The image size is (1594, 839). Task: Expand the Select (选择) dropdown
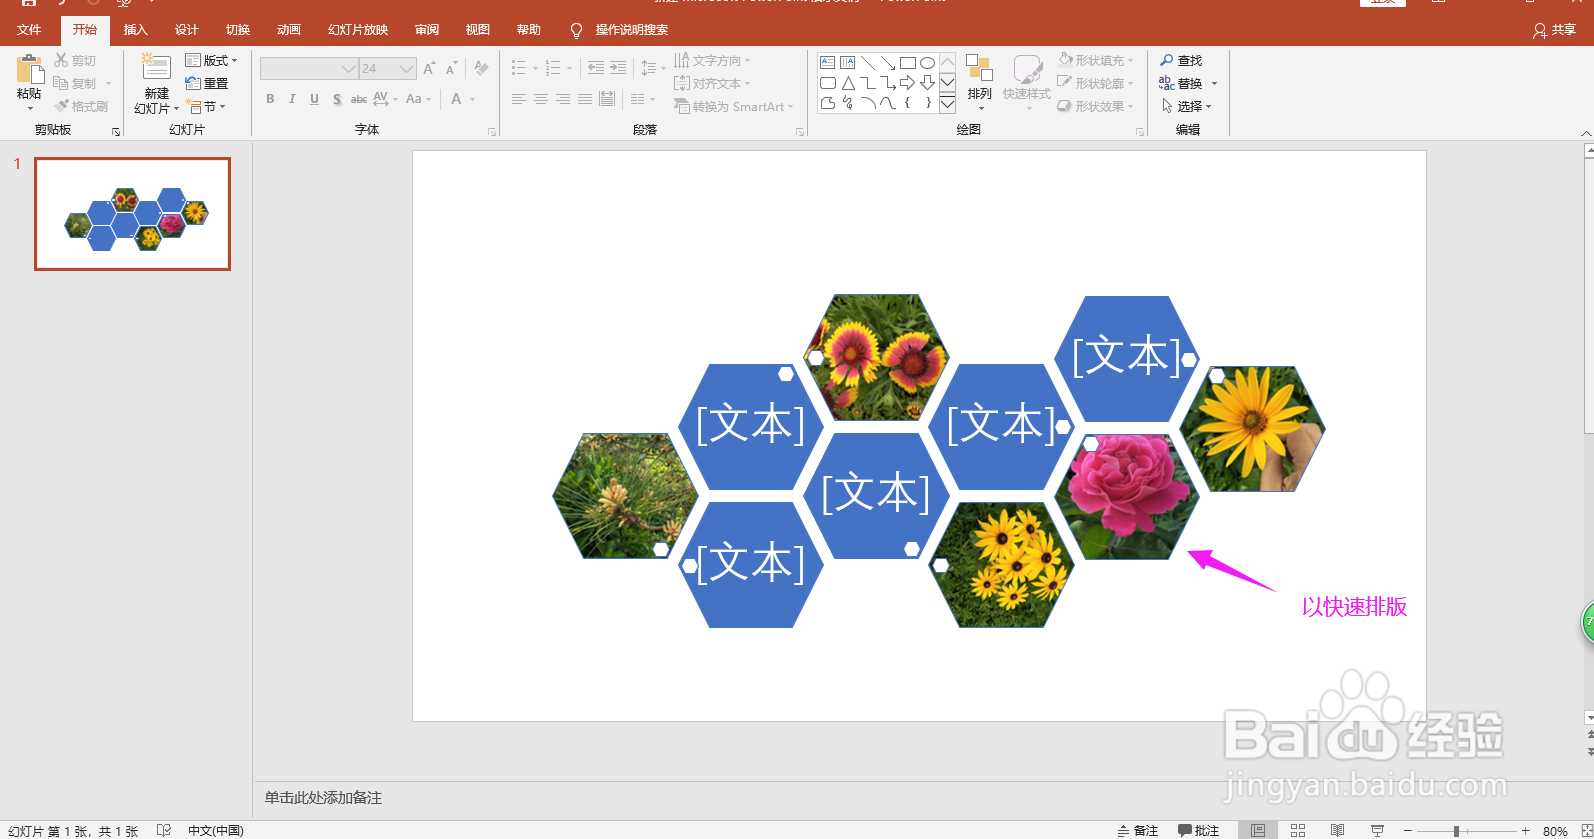pos(1187,106)
